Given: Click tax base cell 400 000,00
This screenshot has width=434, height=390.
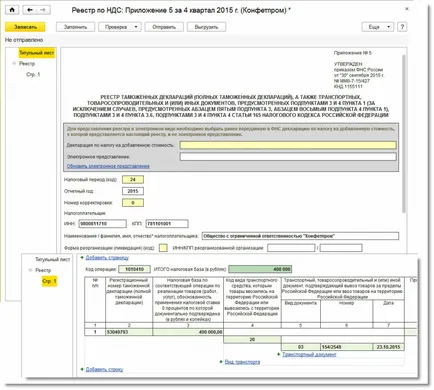Looking at the screenshot, I should 188,332.
